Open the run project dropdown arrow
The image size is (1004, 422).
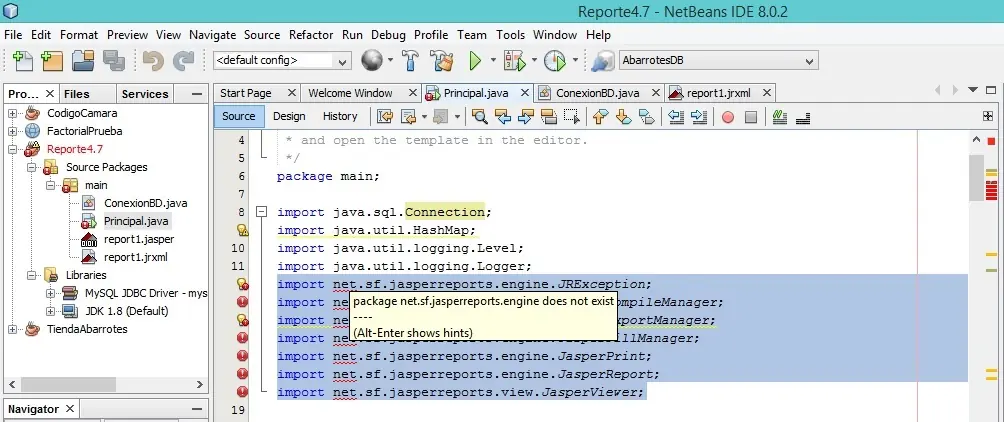pos(493,61)
